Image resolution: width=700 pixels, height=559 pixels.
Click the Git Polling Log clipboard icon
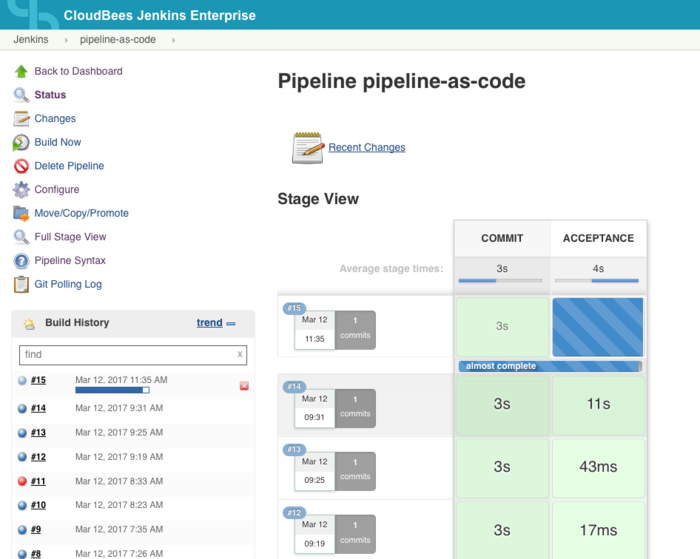pos(21,284)
